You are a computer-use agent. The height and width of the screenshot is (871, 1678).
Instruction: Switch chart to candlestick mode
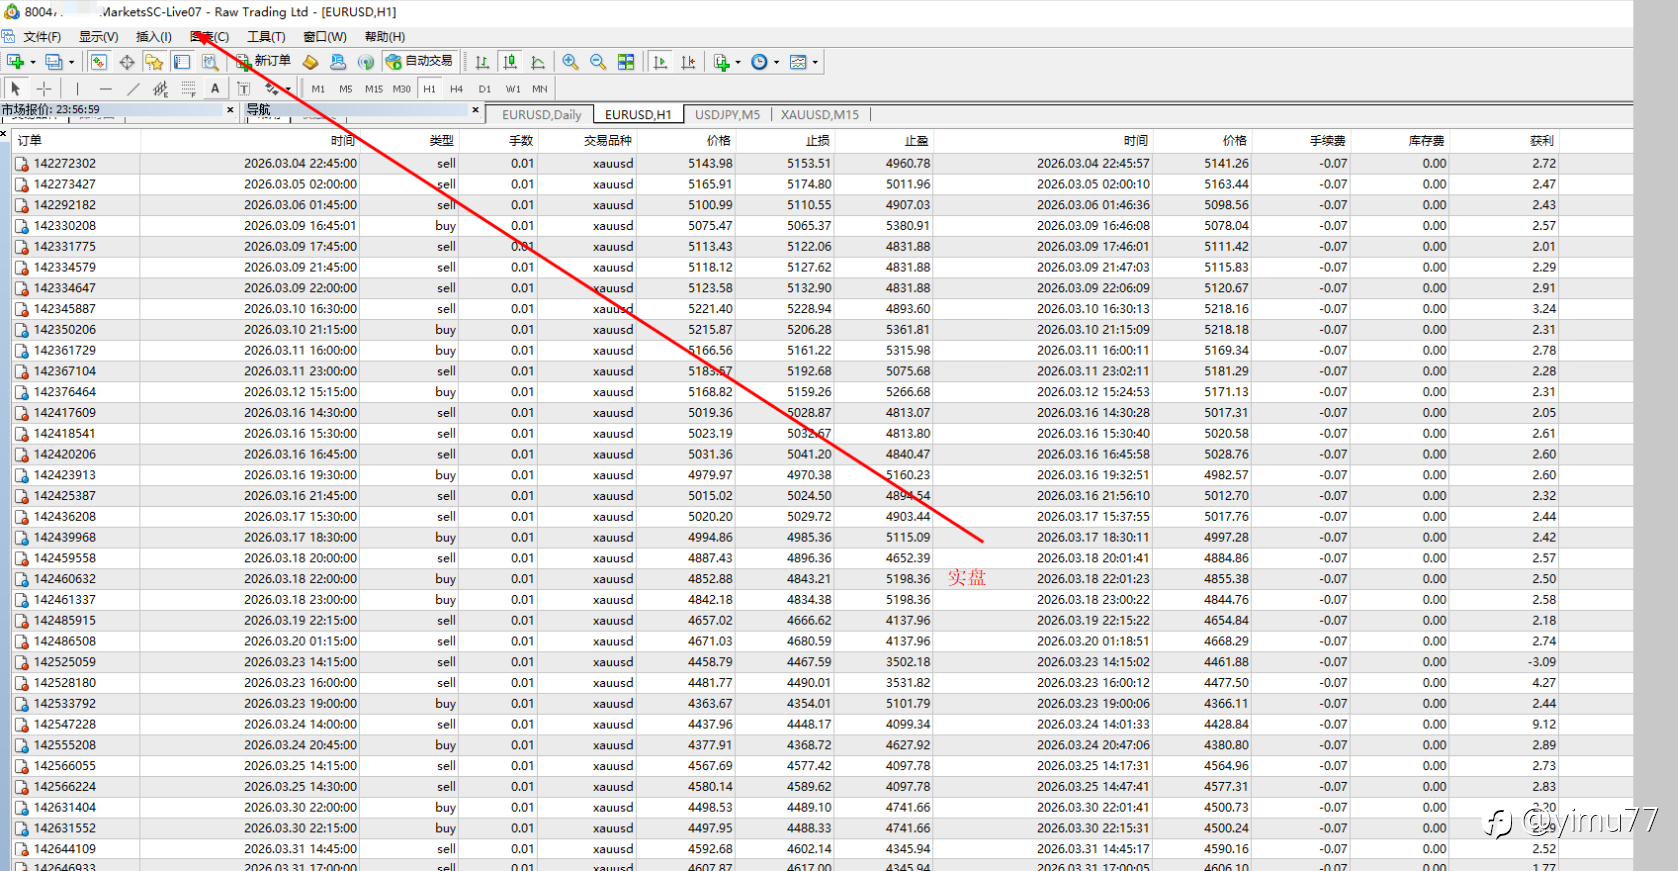pyautogui.click(x=510, y=62)
